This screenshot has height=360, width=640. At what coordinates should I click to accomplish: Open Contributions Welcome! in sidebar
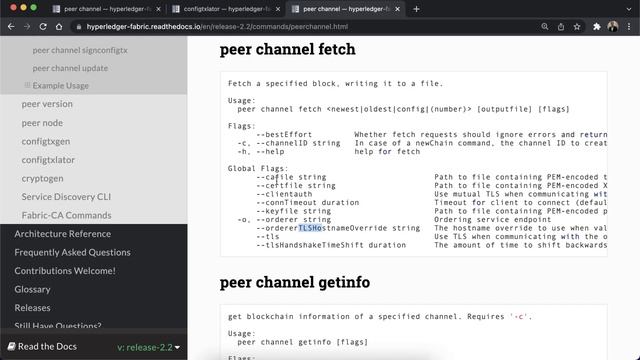(x=65, y=271)
